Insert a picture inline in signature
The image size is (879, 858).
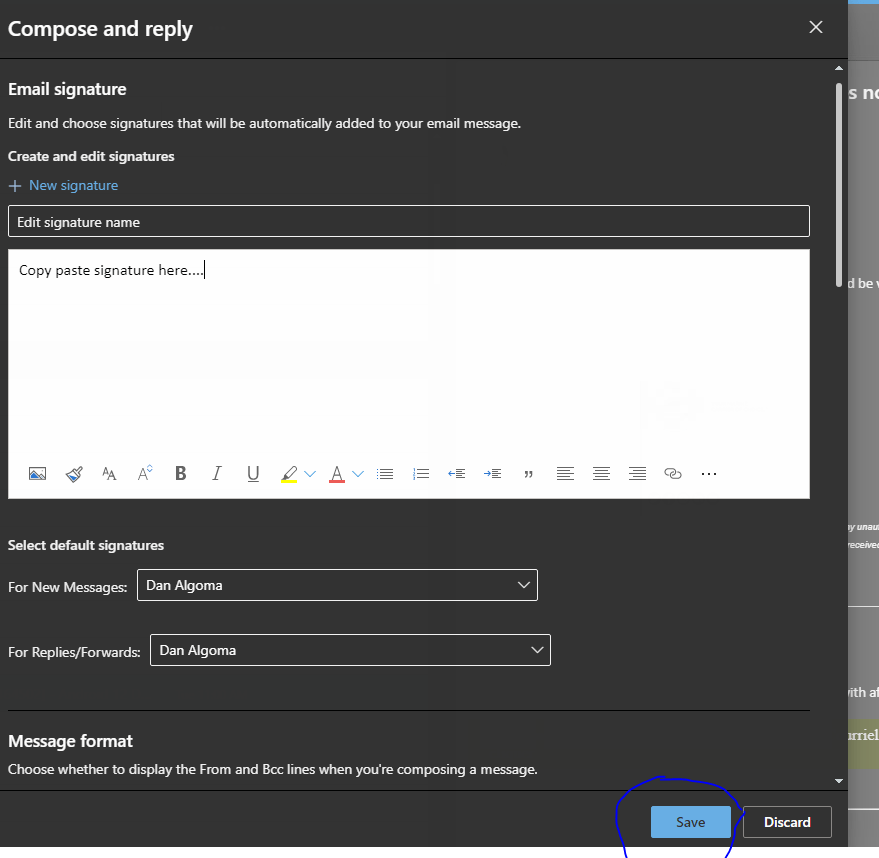pyautogui.click(x=37, y=474)
